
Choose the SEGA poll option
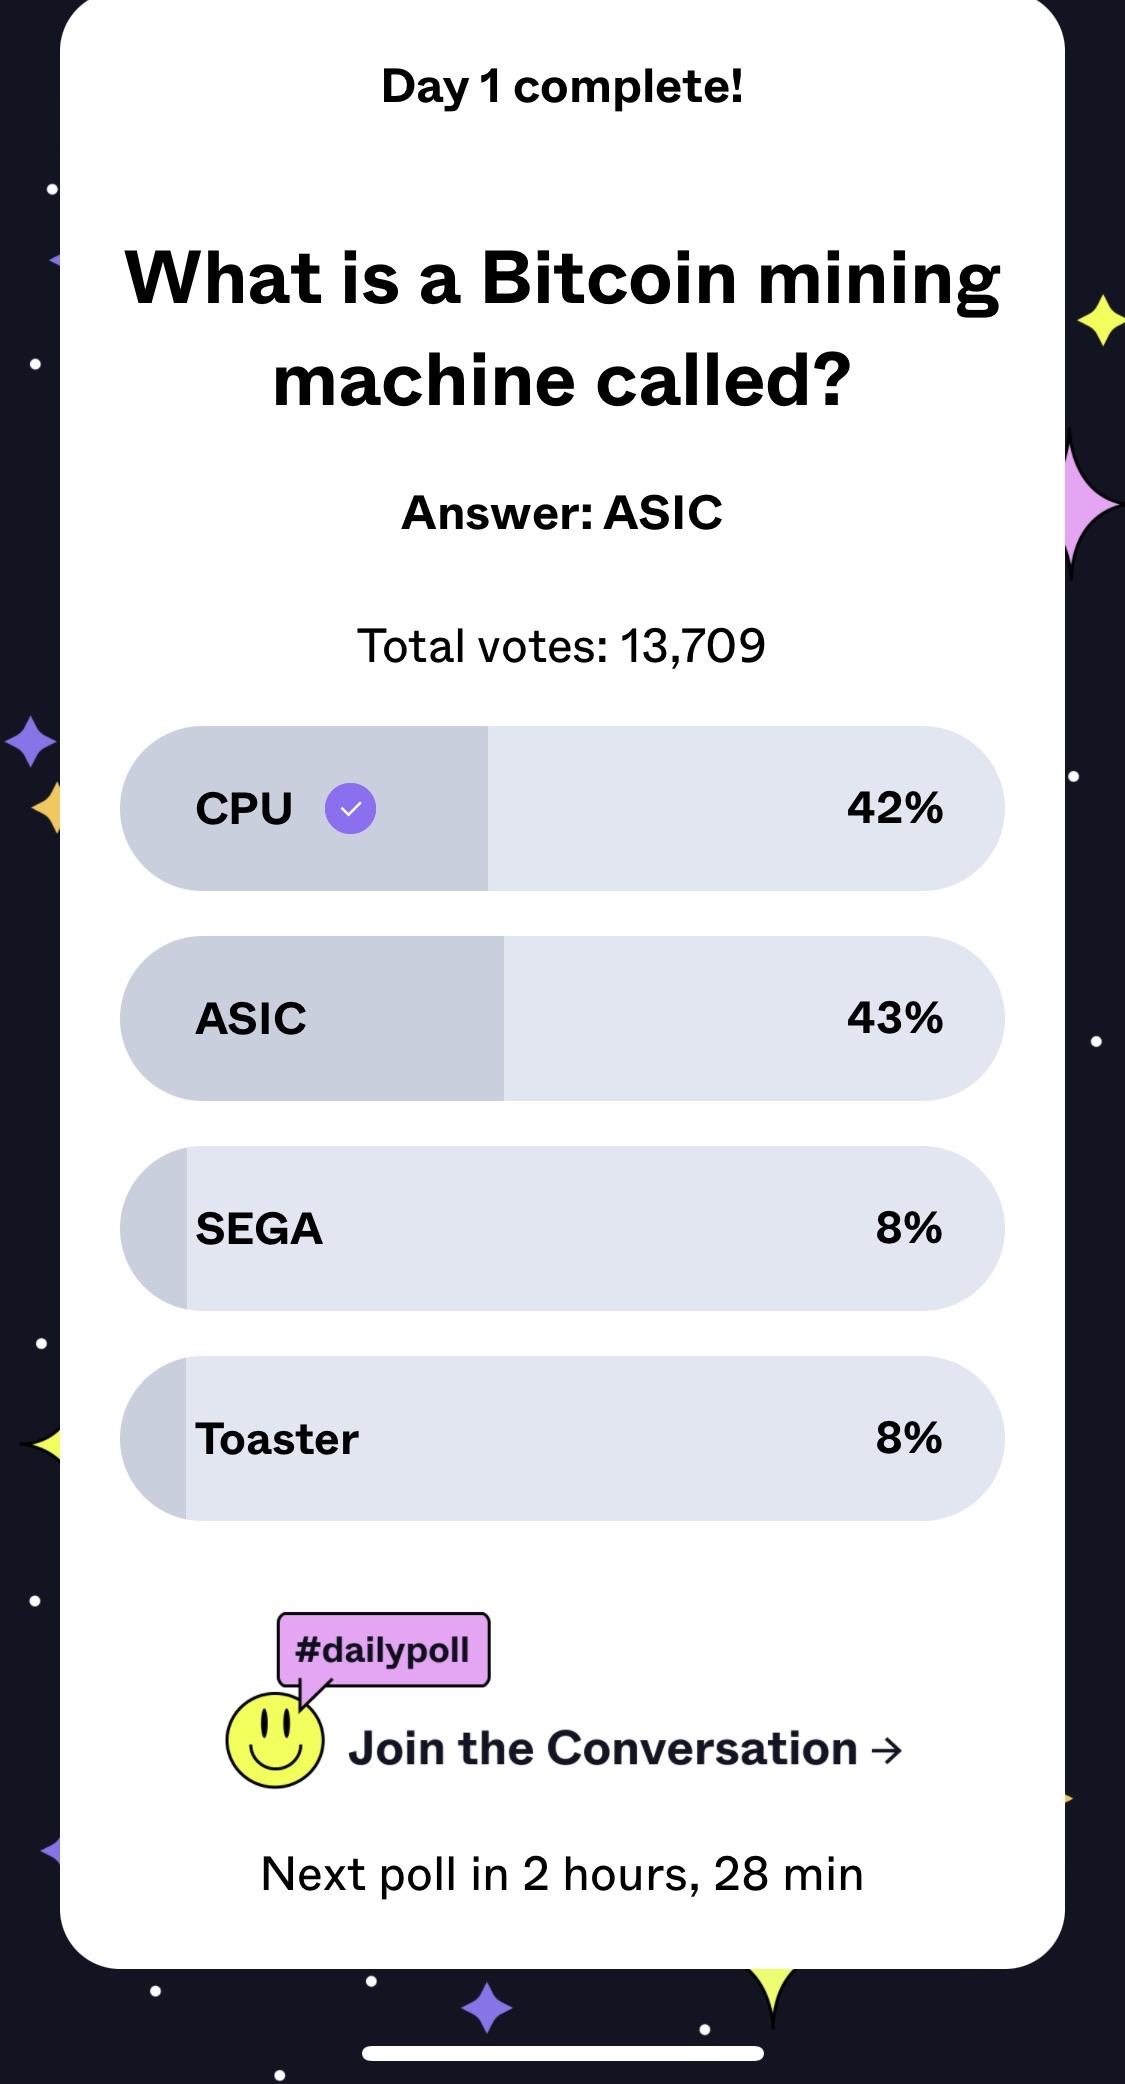tap(562, 1229)
